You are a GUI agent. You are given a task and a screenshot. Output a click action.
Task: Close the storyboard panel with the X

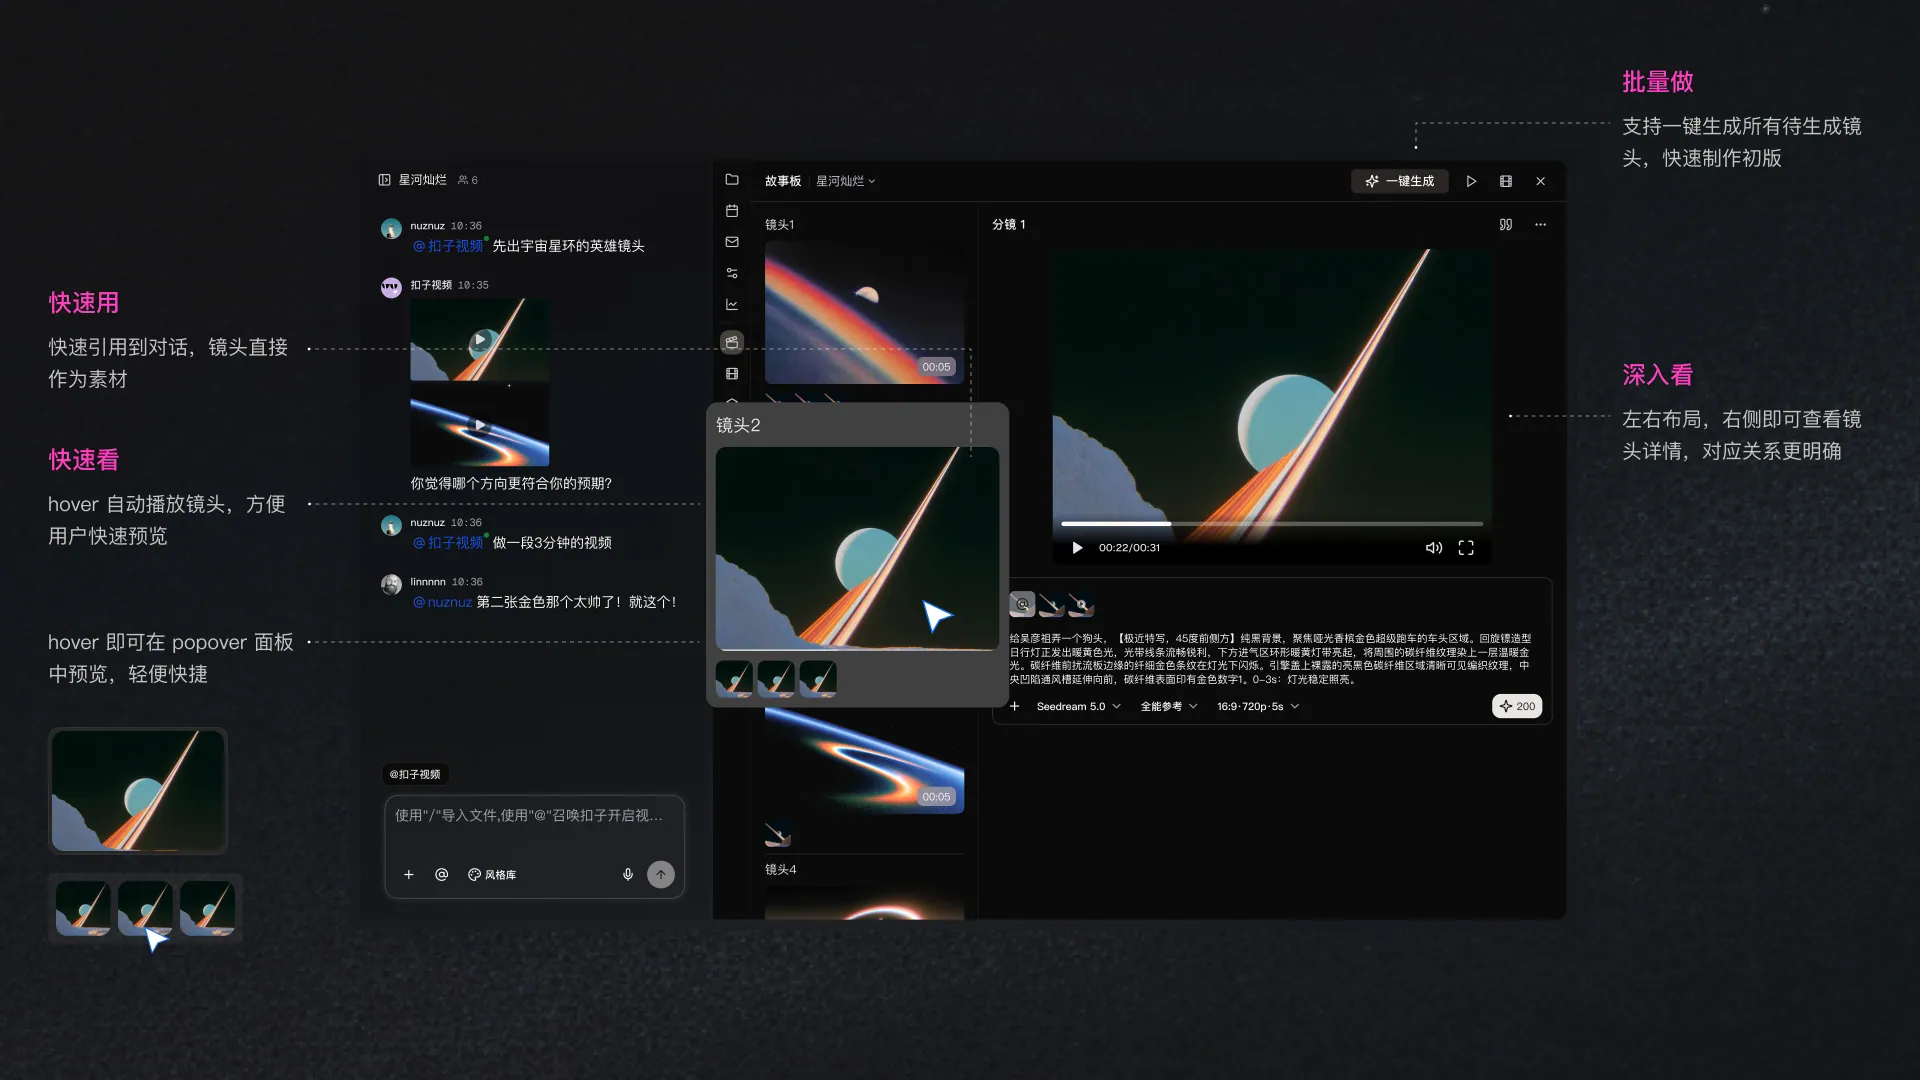tap(1541, 181)
